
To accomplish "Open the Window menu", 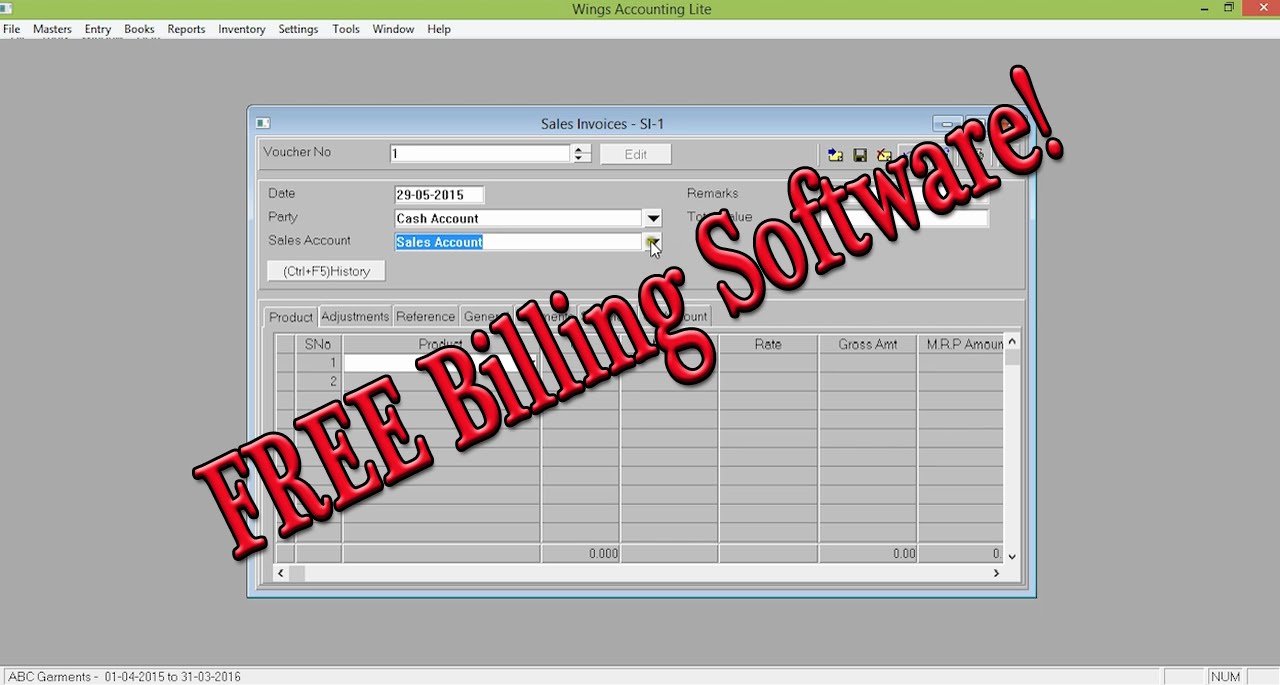I will (x=393, y=29).
